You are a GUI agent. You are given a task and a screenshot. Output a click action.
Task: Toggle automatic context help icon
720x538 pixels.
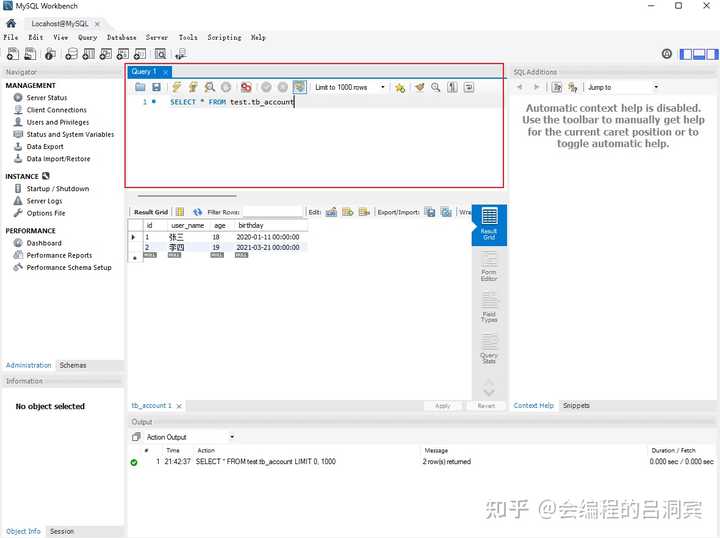573,87
